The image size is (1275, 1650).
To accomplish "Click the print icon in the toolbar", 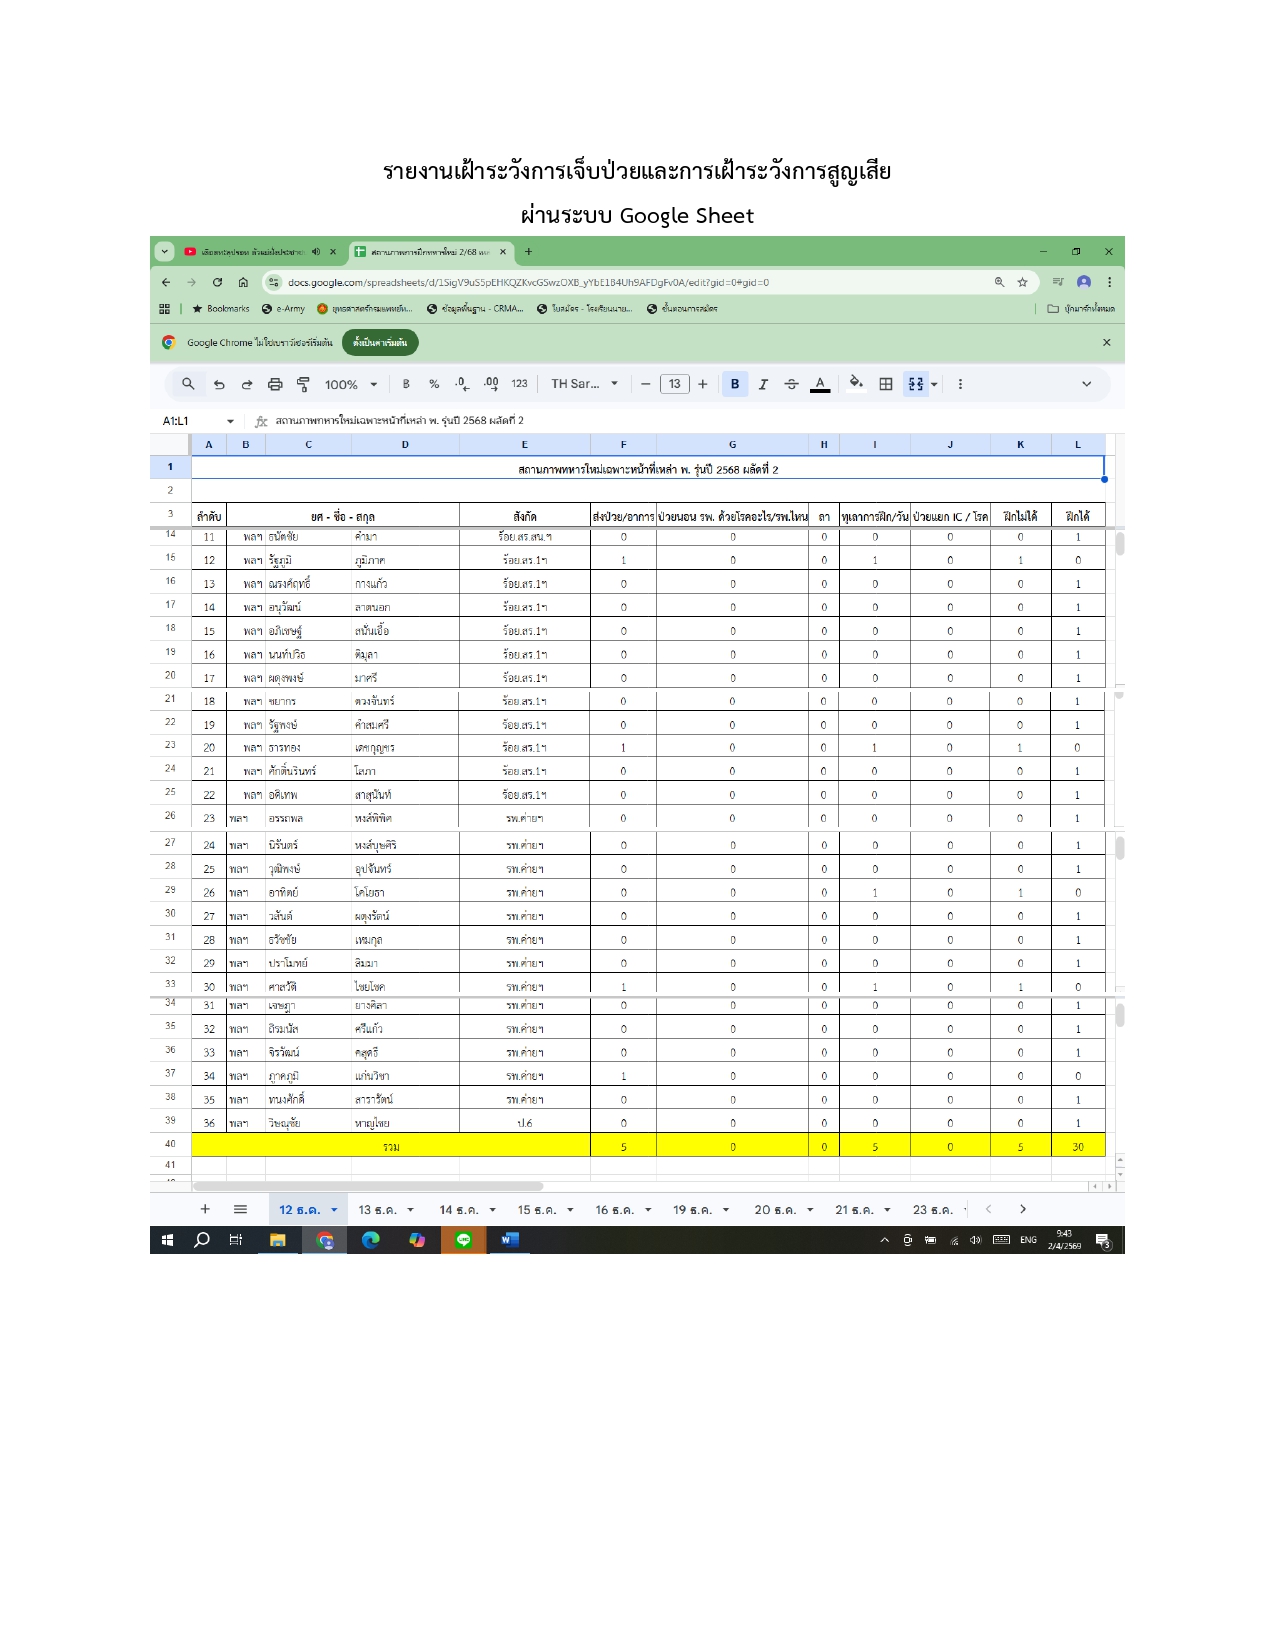I will 275,384.
